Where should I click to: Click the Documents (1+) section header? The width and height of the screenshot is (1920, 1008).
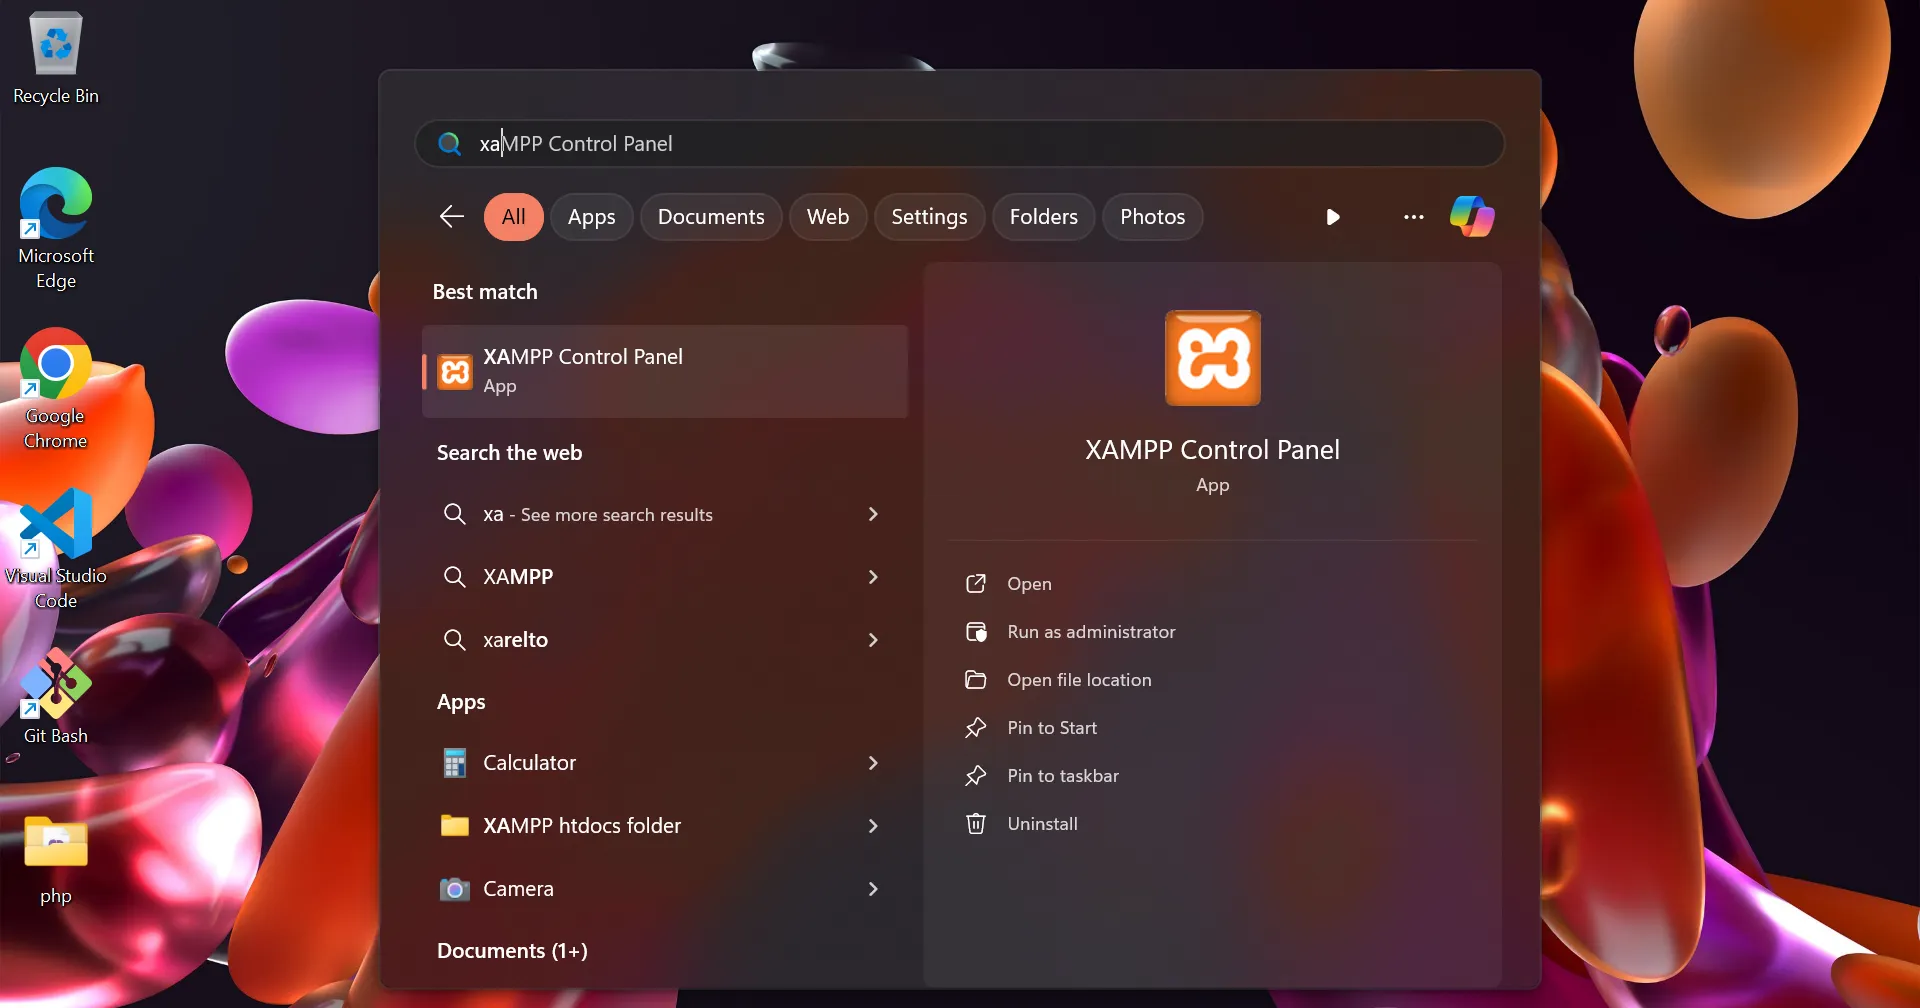512,951
